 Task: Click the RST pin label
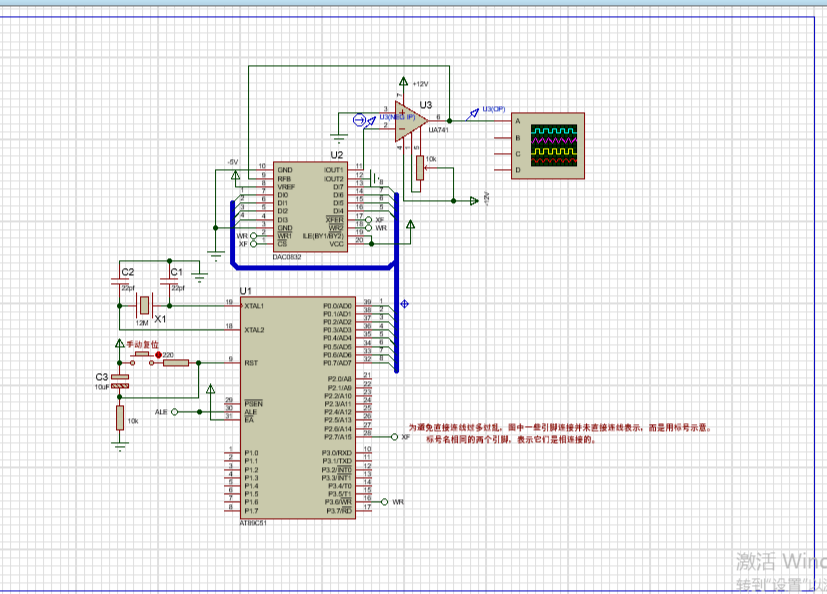pyautogui.click(x=251, y=363)
